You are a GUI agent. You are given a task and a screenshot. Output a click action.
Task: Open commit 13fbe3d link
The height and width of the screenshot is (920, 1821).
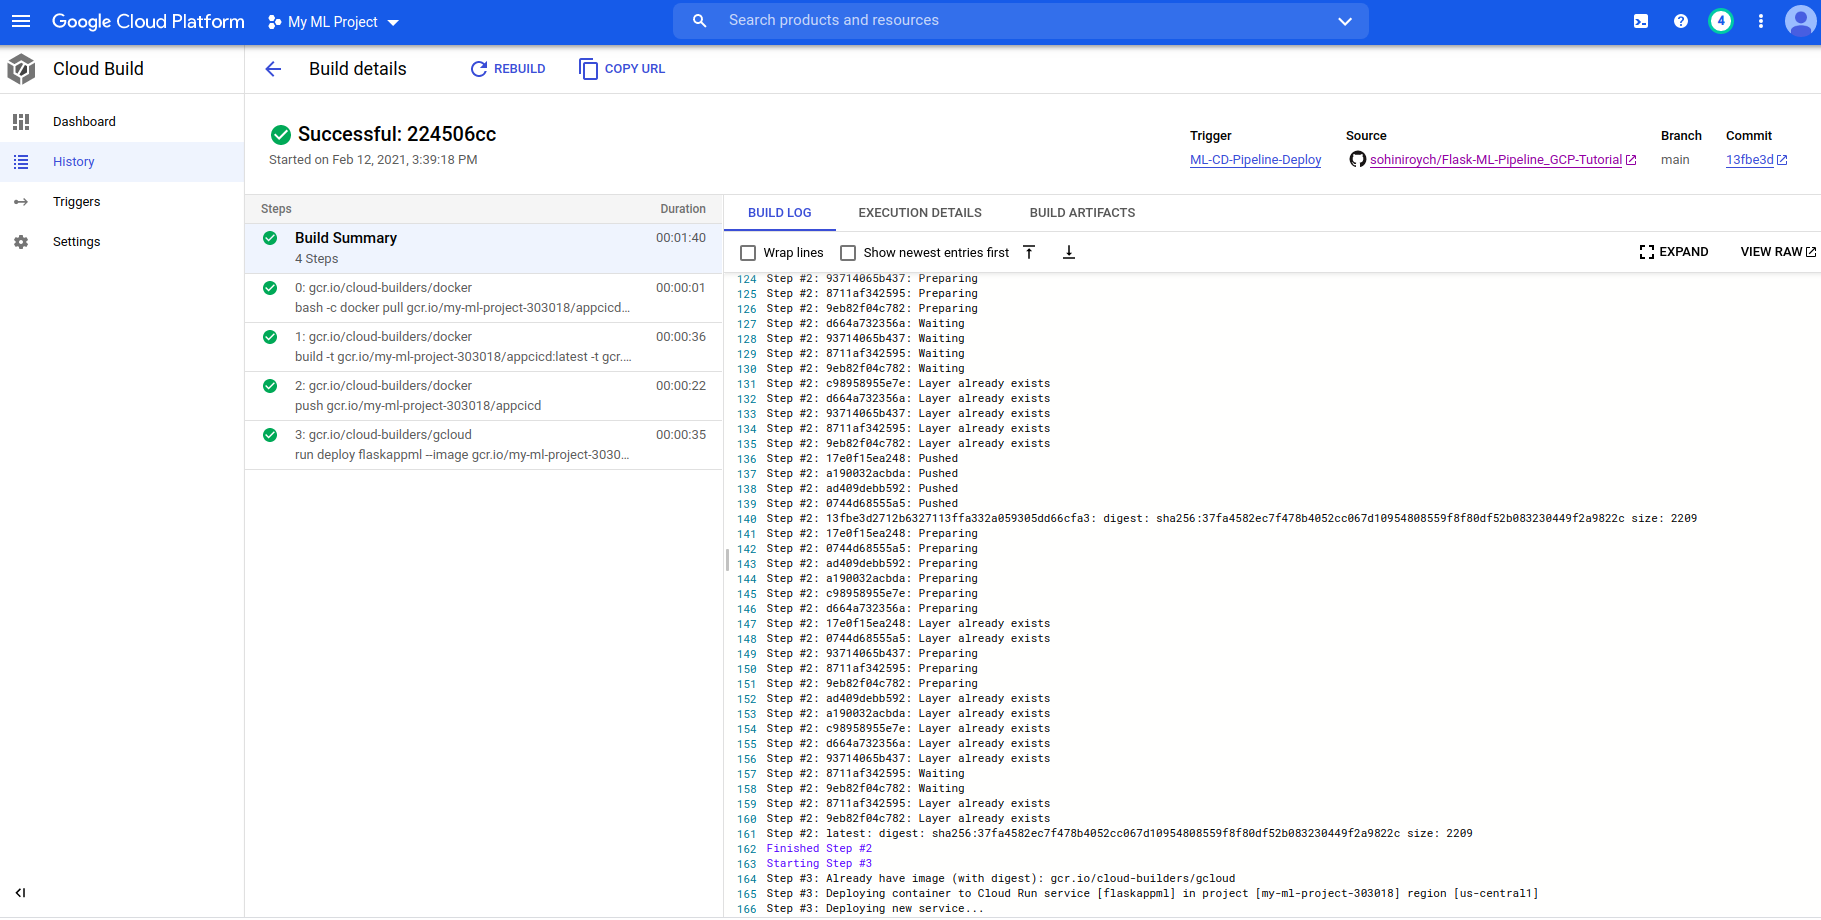[x=1749, y=160]
